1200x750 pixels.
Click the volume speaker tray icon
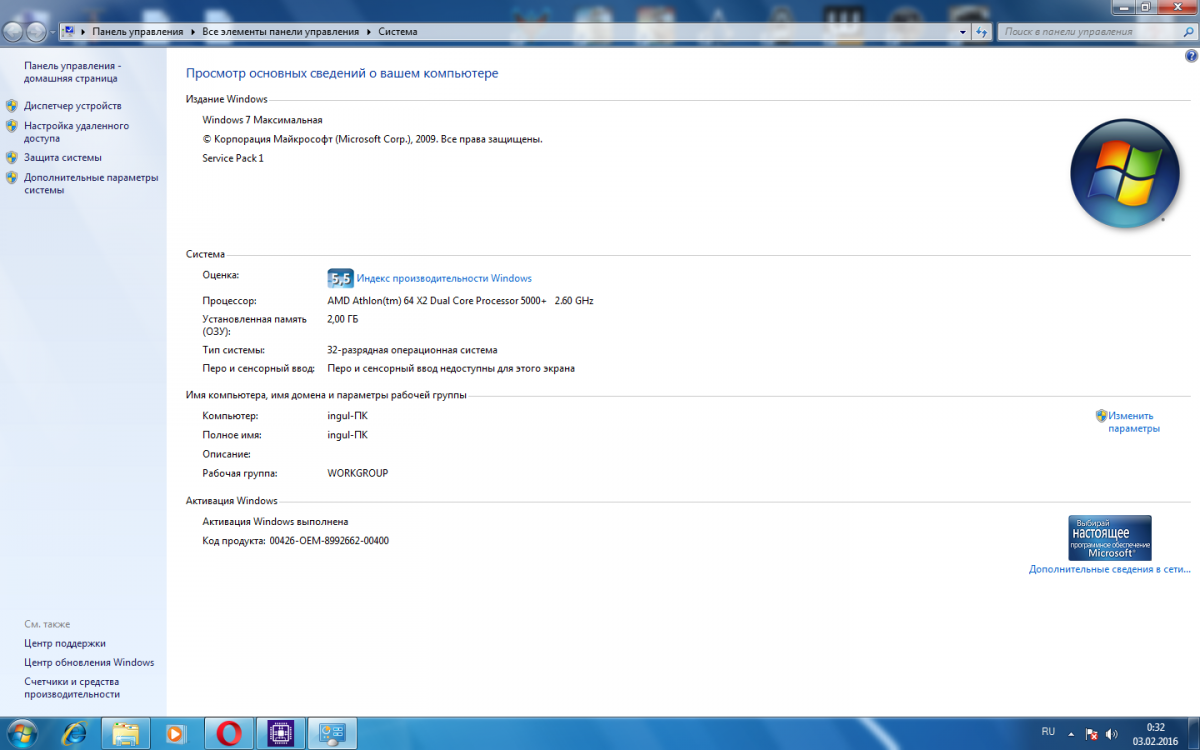point(1111,734)
